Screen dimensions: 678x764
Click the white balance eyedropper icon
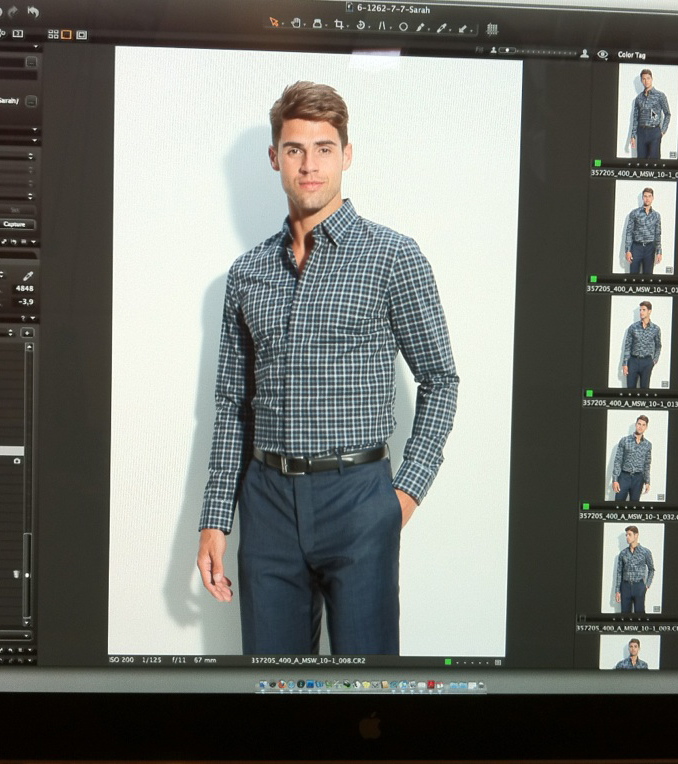[x=28, y=275]
